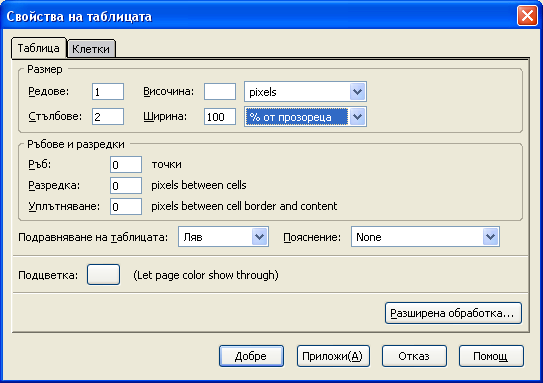The height and width of the screenshot is (383, 543).
Task: Expand the % от прозореца width dropdown
Action: coord(305,117)
